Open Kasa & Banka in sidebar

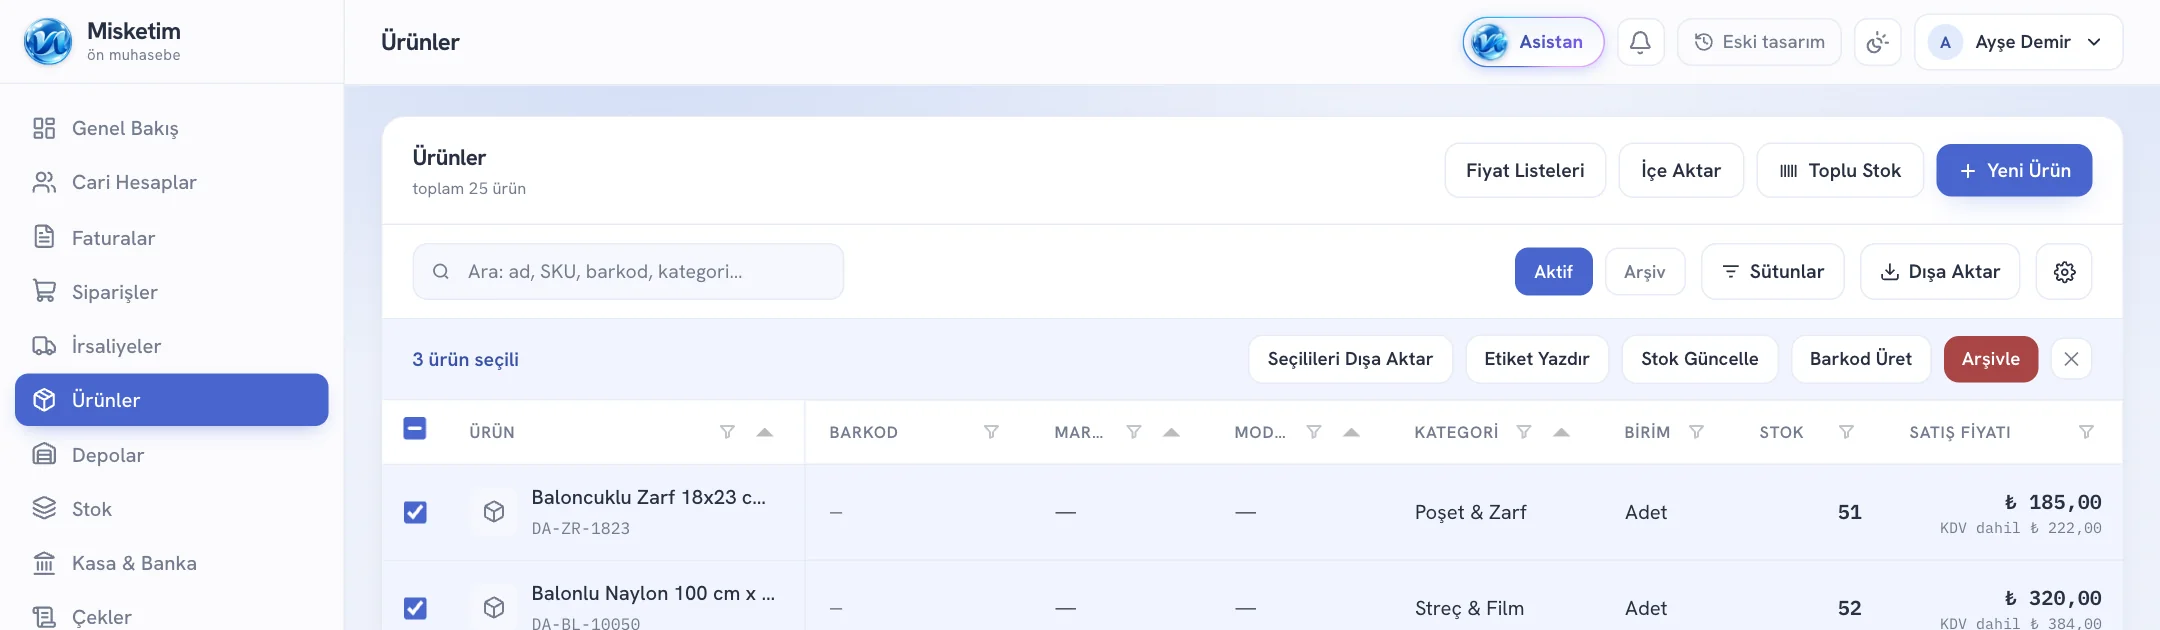(x=172, y=563)
